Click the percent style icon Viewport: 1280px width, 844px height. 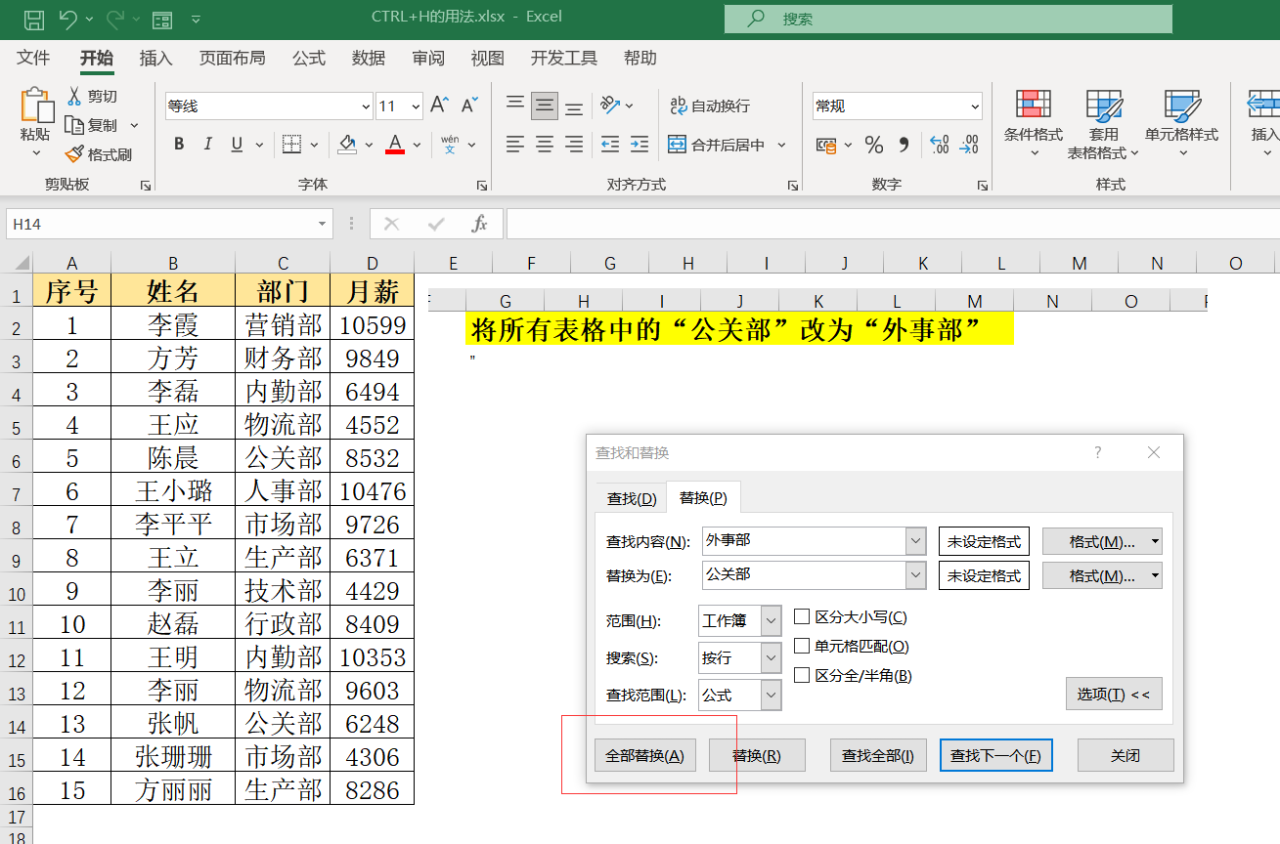pyautogui.click(x=874, y=145)
